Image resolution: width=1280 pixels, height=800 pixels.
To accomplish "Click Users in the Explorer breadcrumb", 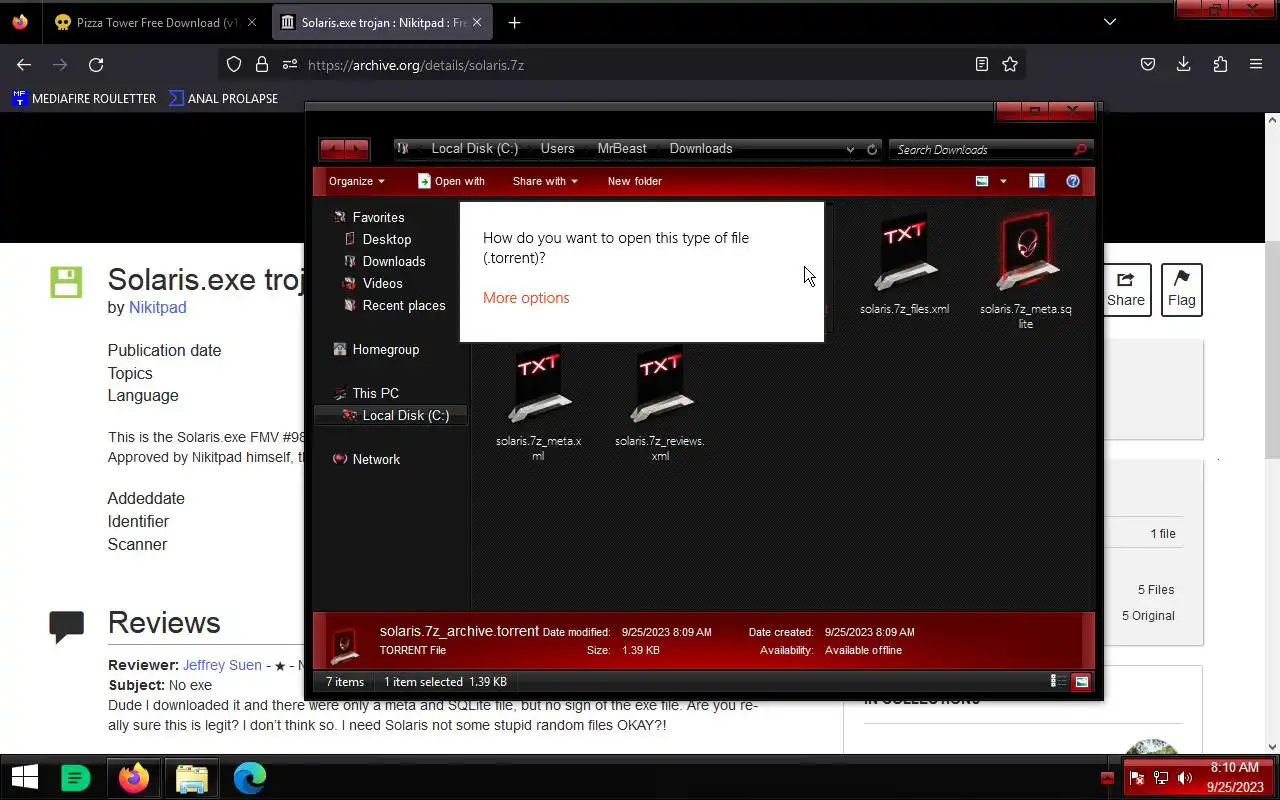I will [x=557, y=148].
